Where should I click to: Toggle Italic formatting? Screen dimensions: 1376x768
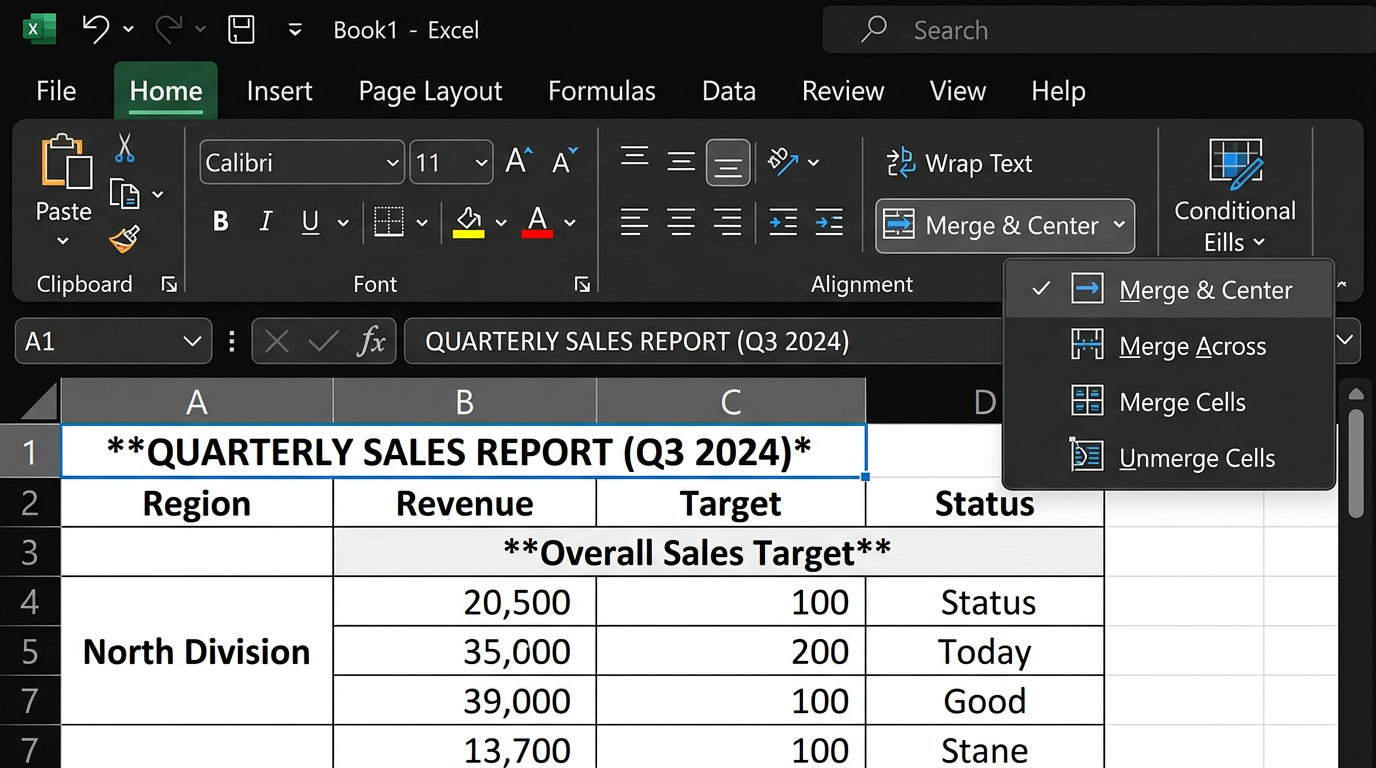click(x=266, y=222)
